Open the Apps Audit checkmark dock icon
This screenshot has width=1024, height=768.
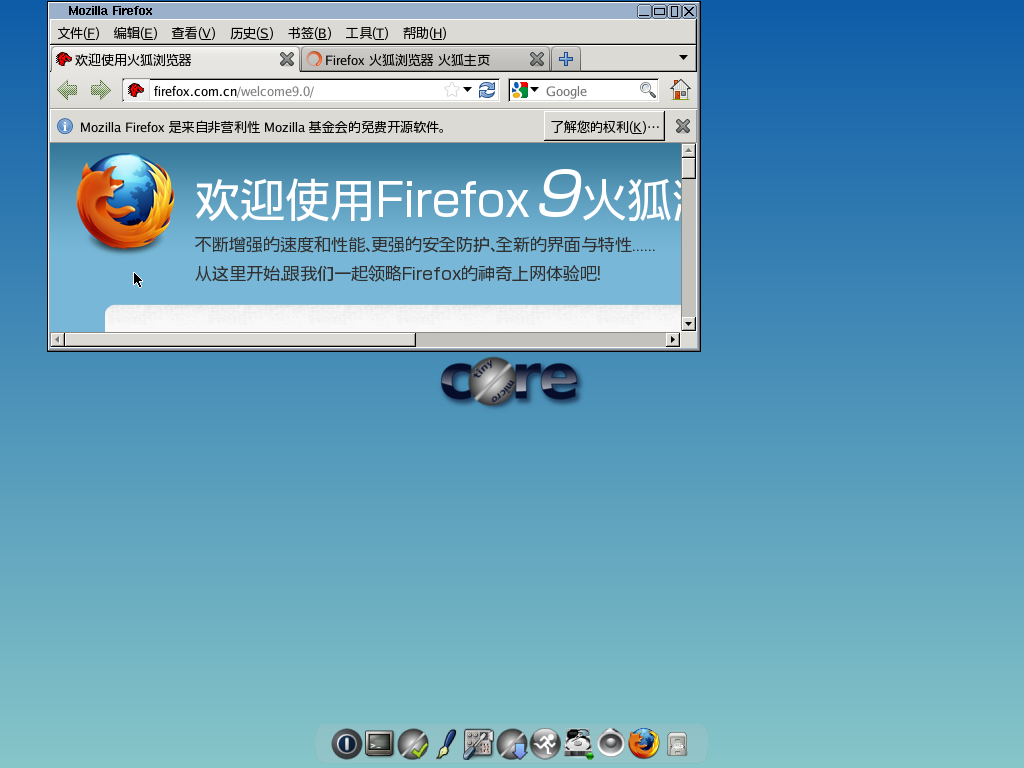413,744
